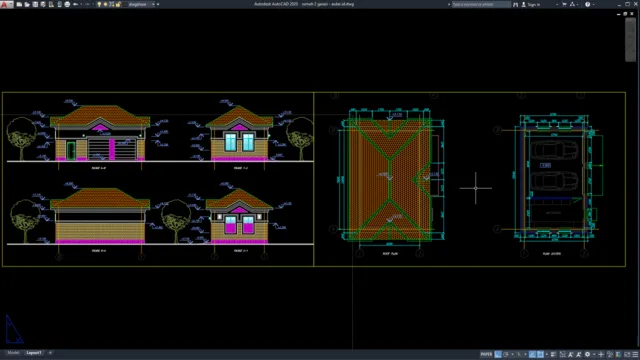This screenshot has width=640, height=360.
Task: Click the annotation visibility icon in status bar
Action: click(578, 354)
